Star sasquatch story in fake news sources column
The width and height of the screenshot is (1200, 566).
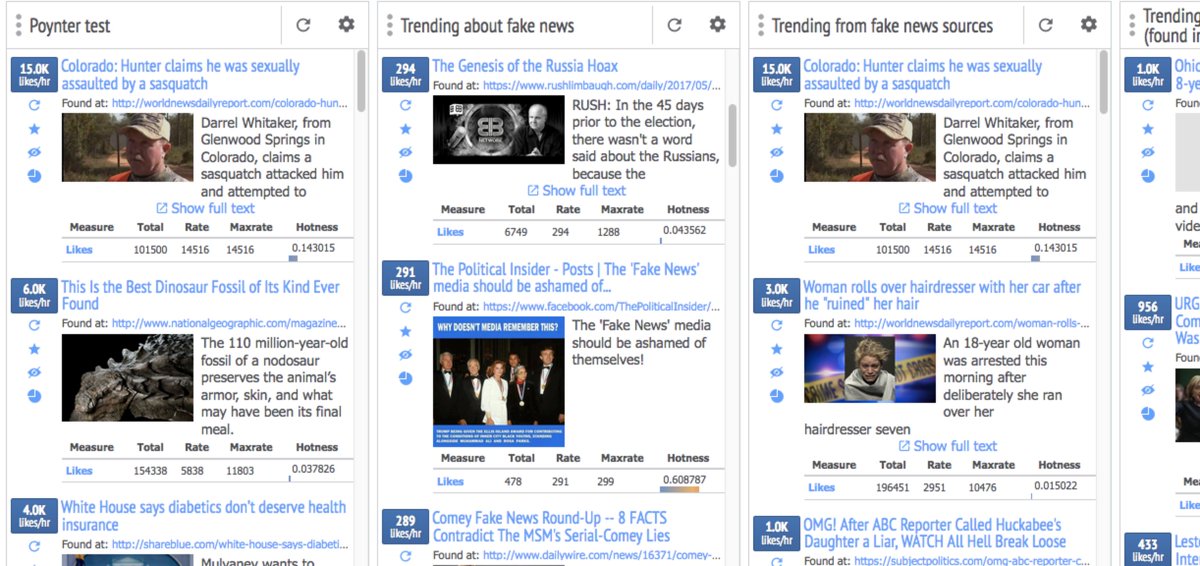[776, 129]
